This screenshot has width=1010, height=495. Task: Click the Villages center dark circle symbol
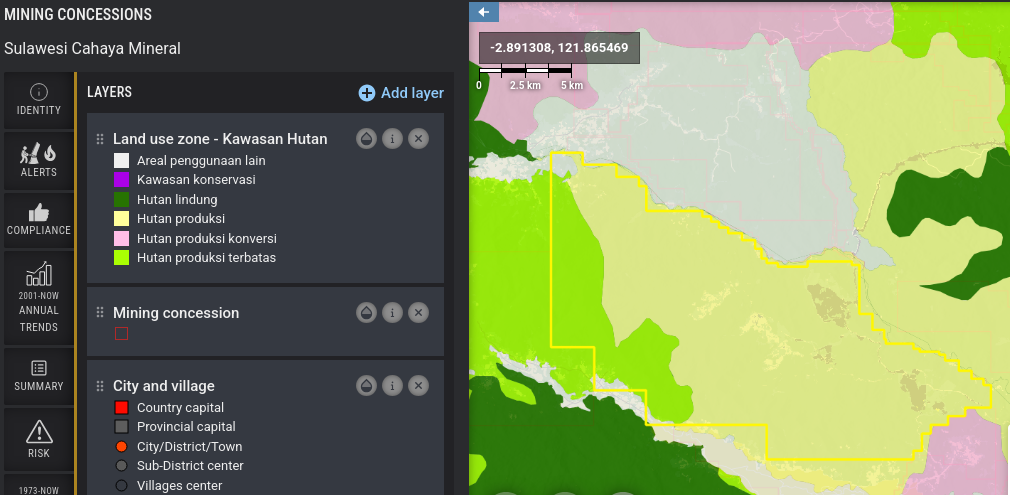[x=121, y=485]
